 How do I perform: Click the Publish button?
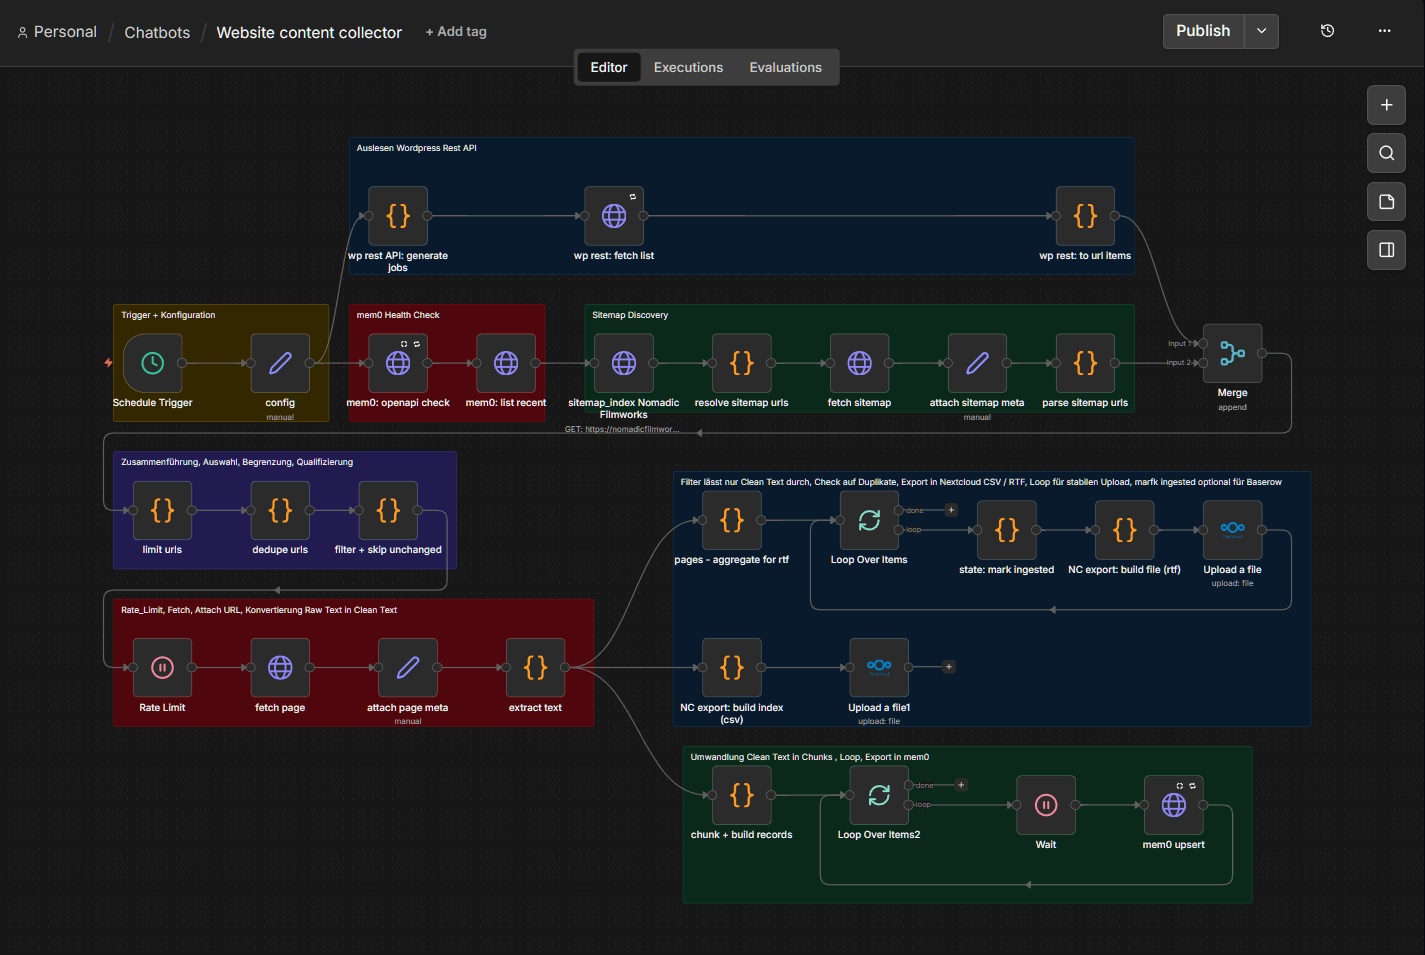tap(1203, 31)
